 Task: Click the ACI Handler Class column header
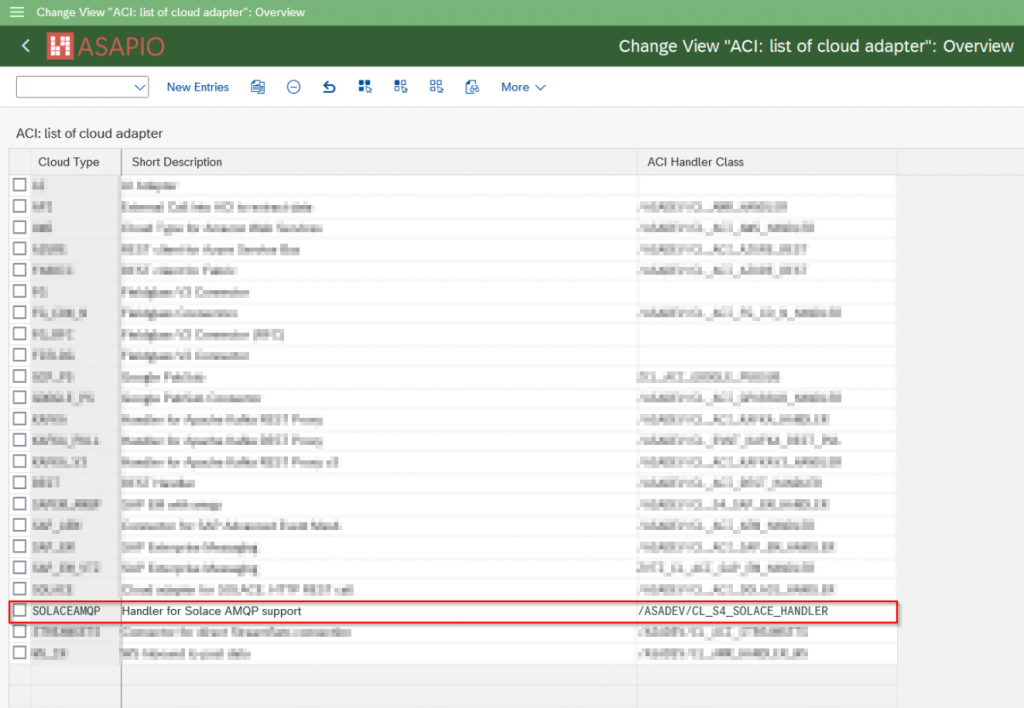(695, 162)
